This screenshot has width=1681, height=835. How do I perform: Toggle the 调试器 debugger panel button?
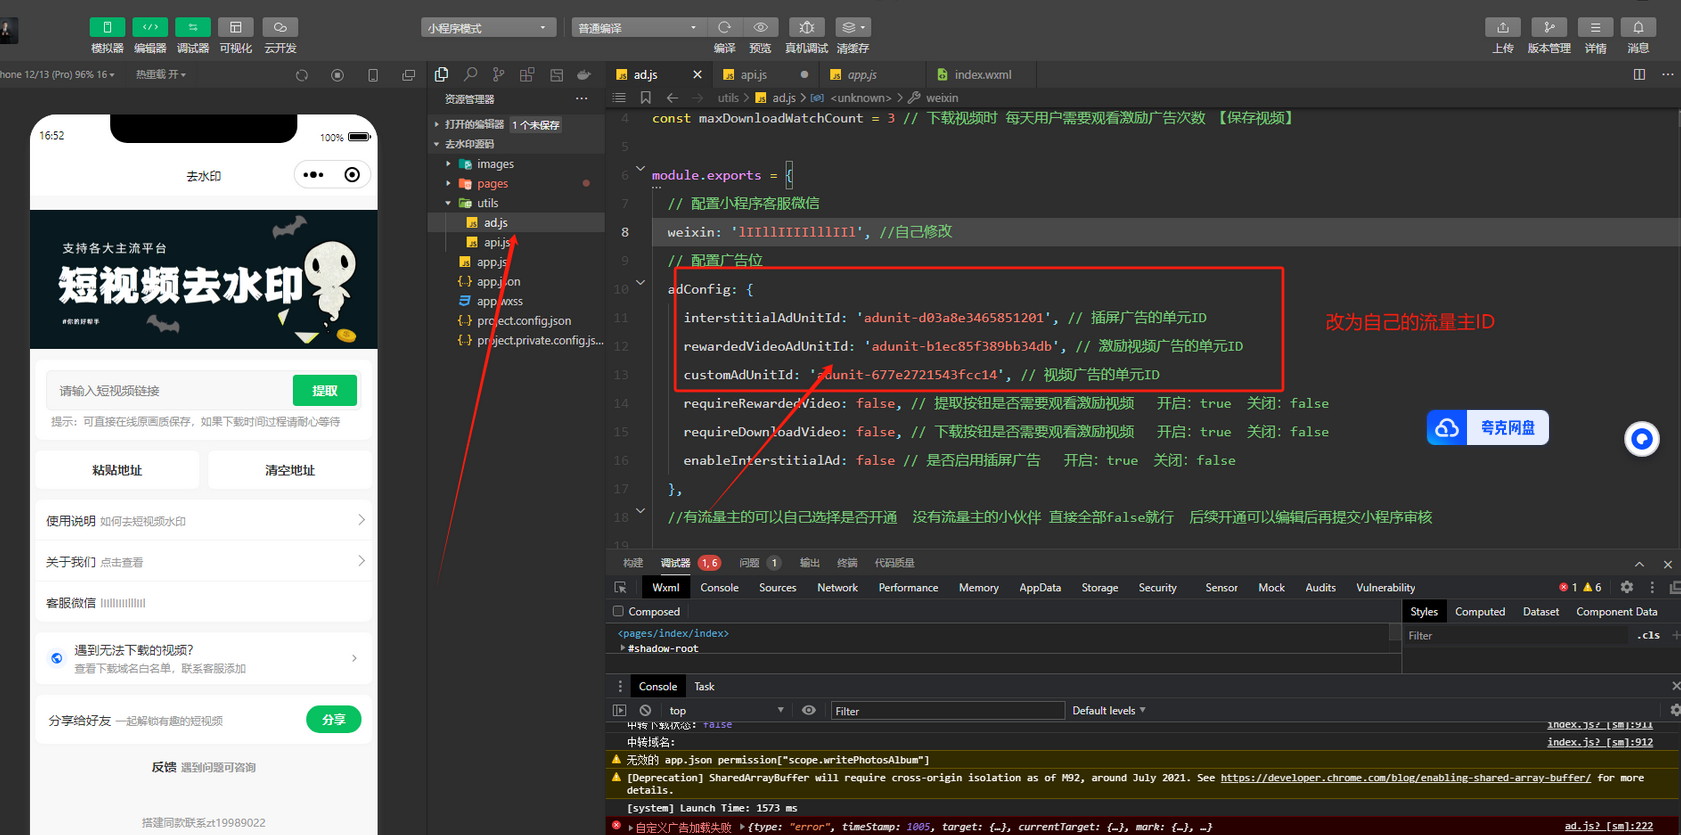coord(193,27)
